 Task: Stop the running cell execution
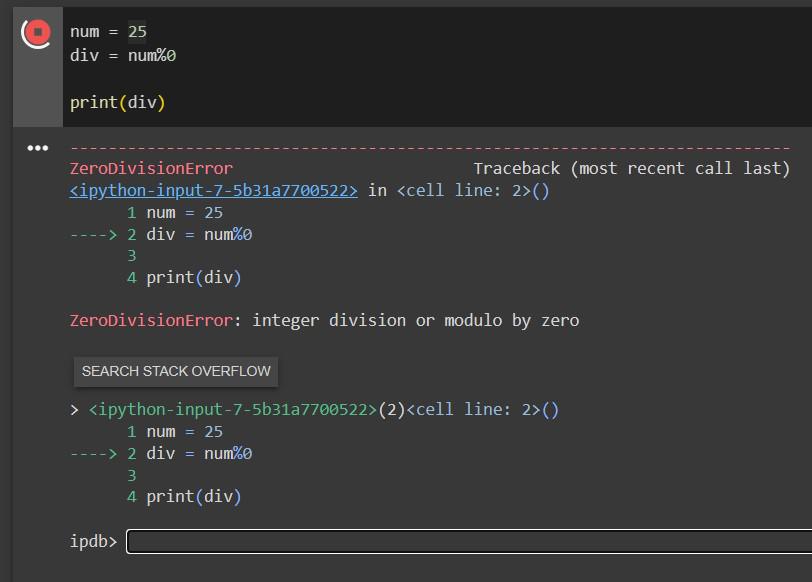[x=37, y=33]
